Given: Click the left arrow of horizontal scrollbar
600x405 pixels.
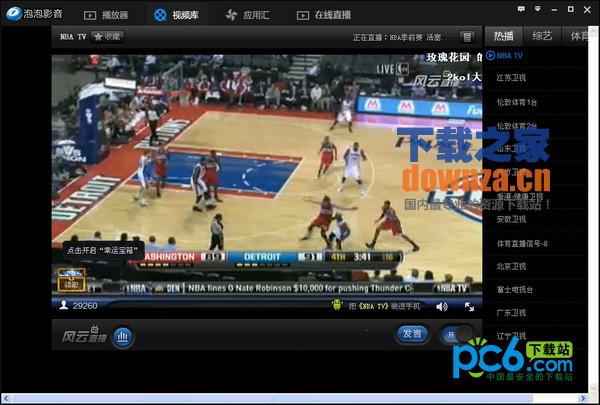Looking at the screenshot, I should tap(5, 398).
